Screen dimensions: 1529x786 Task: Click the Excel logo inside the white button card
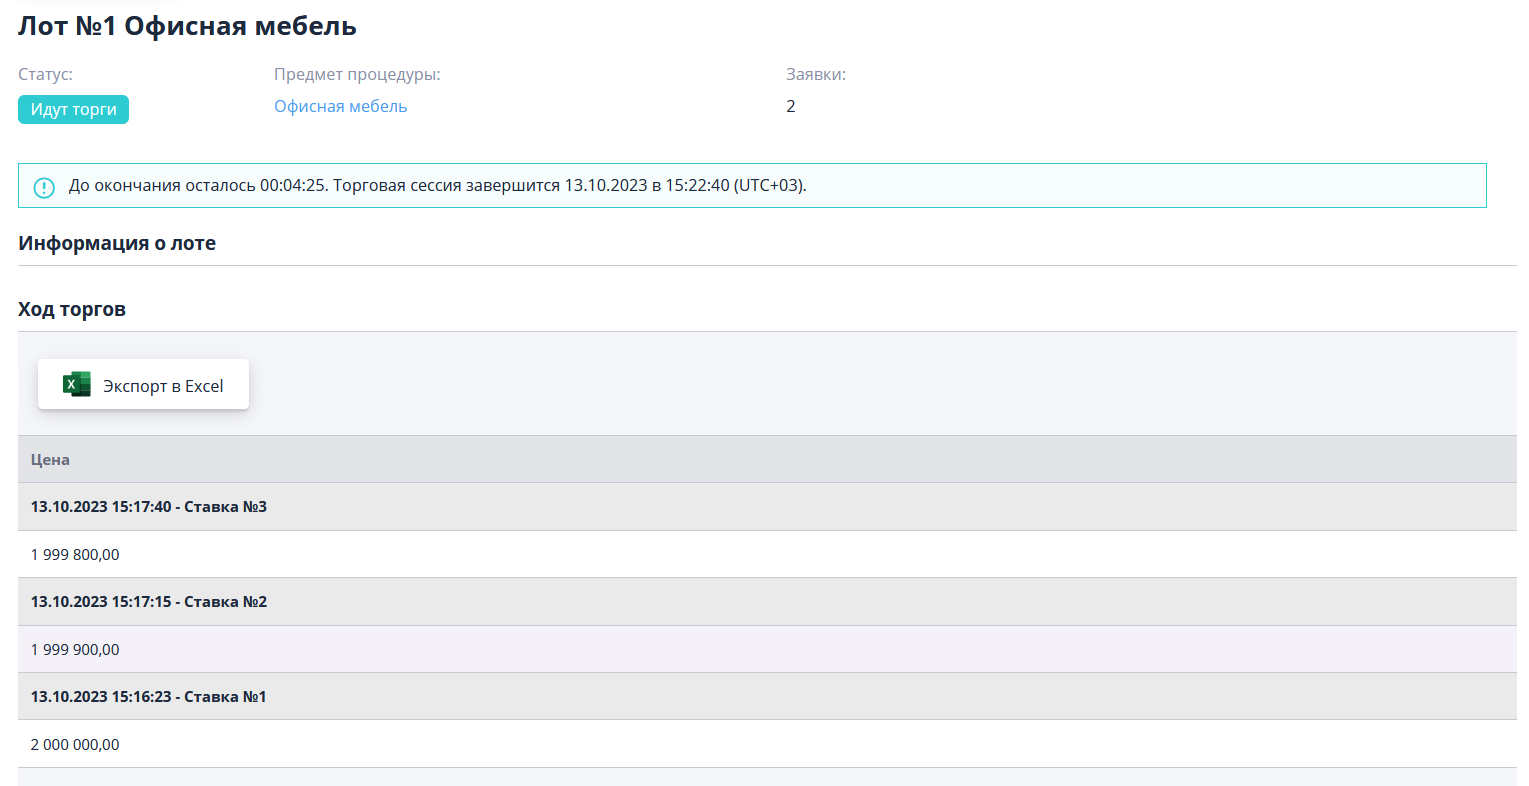click(75, 384)
